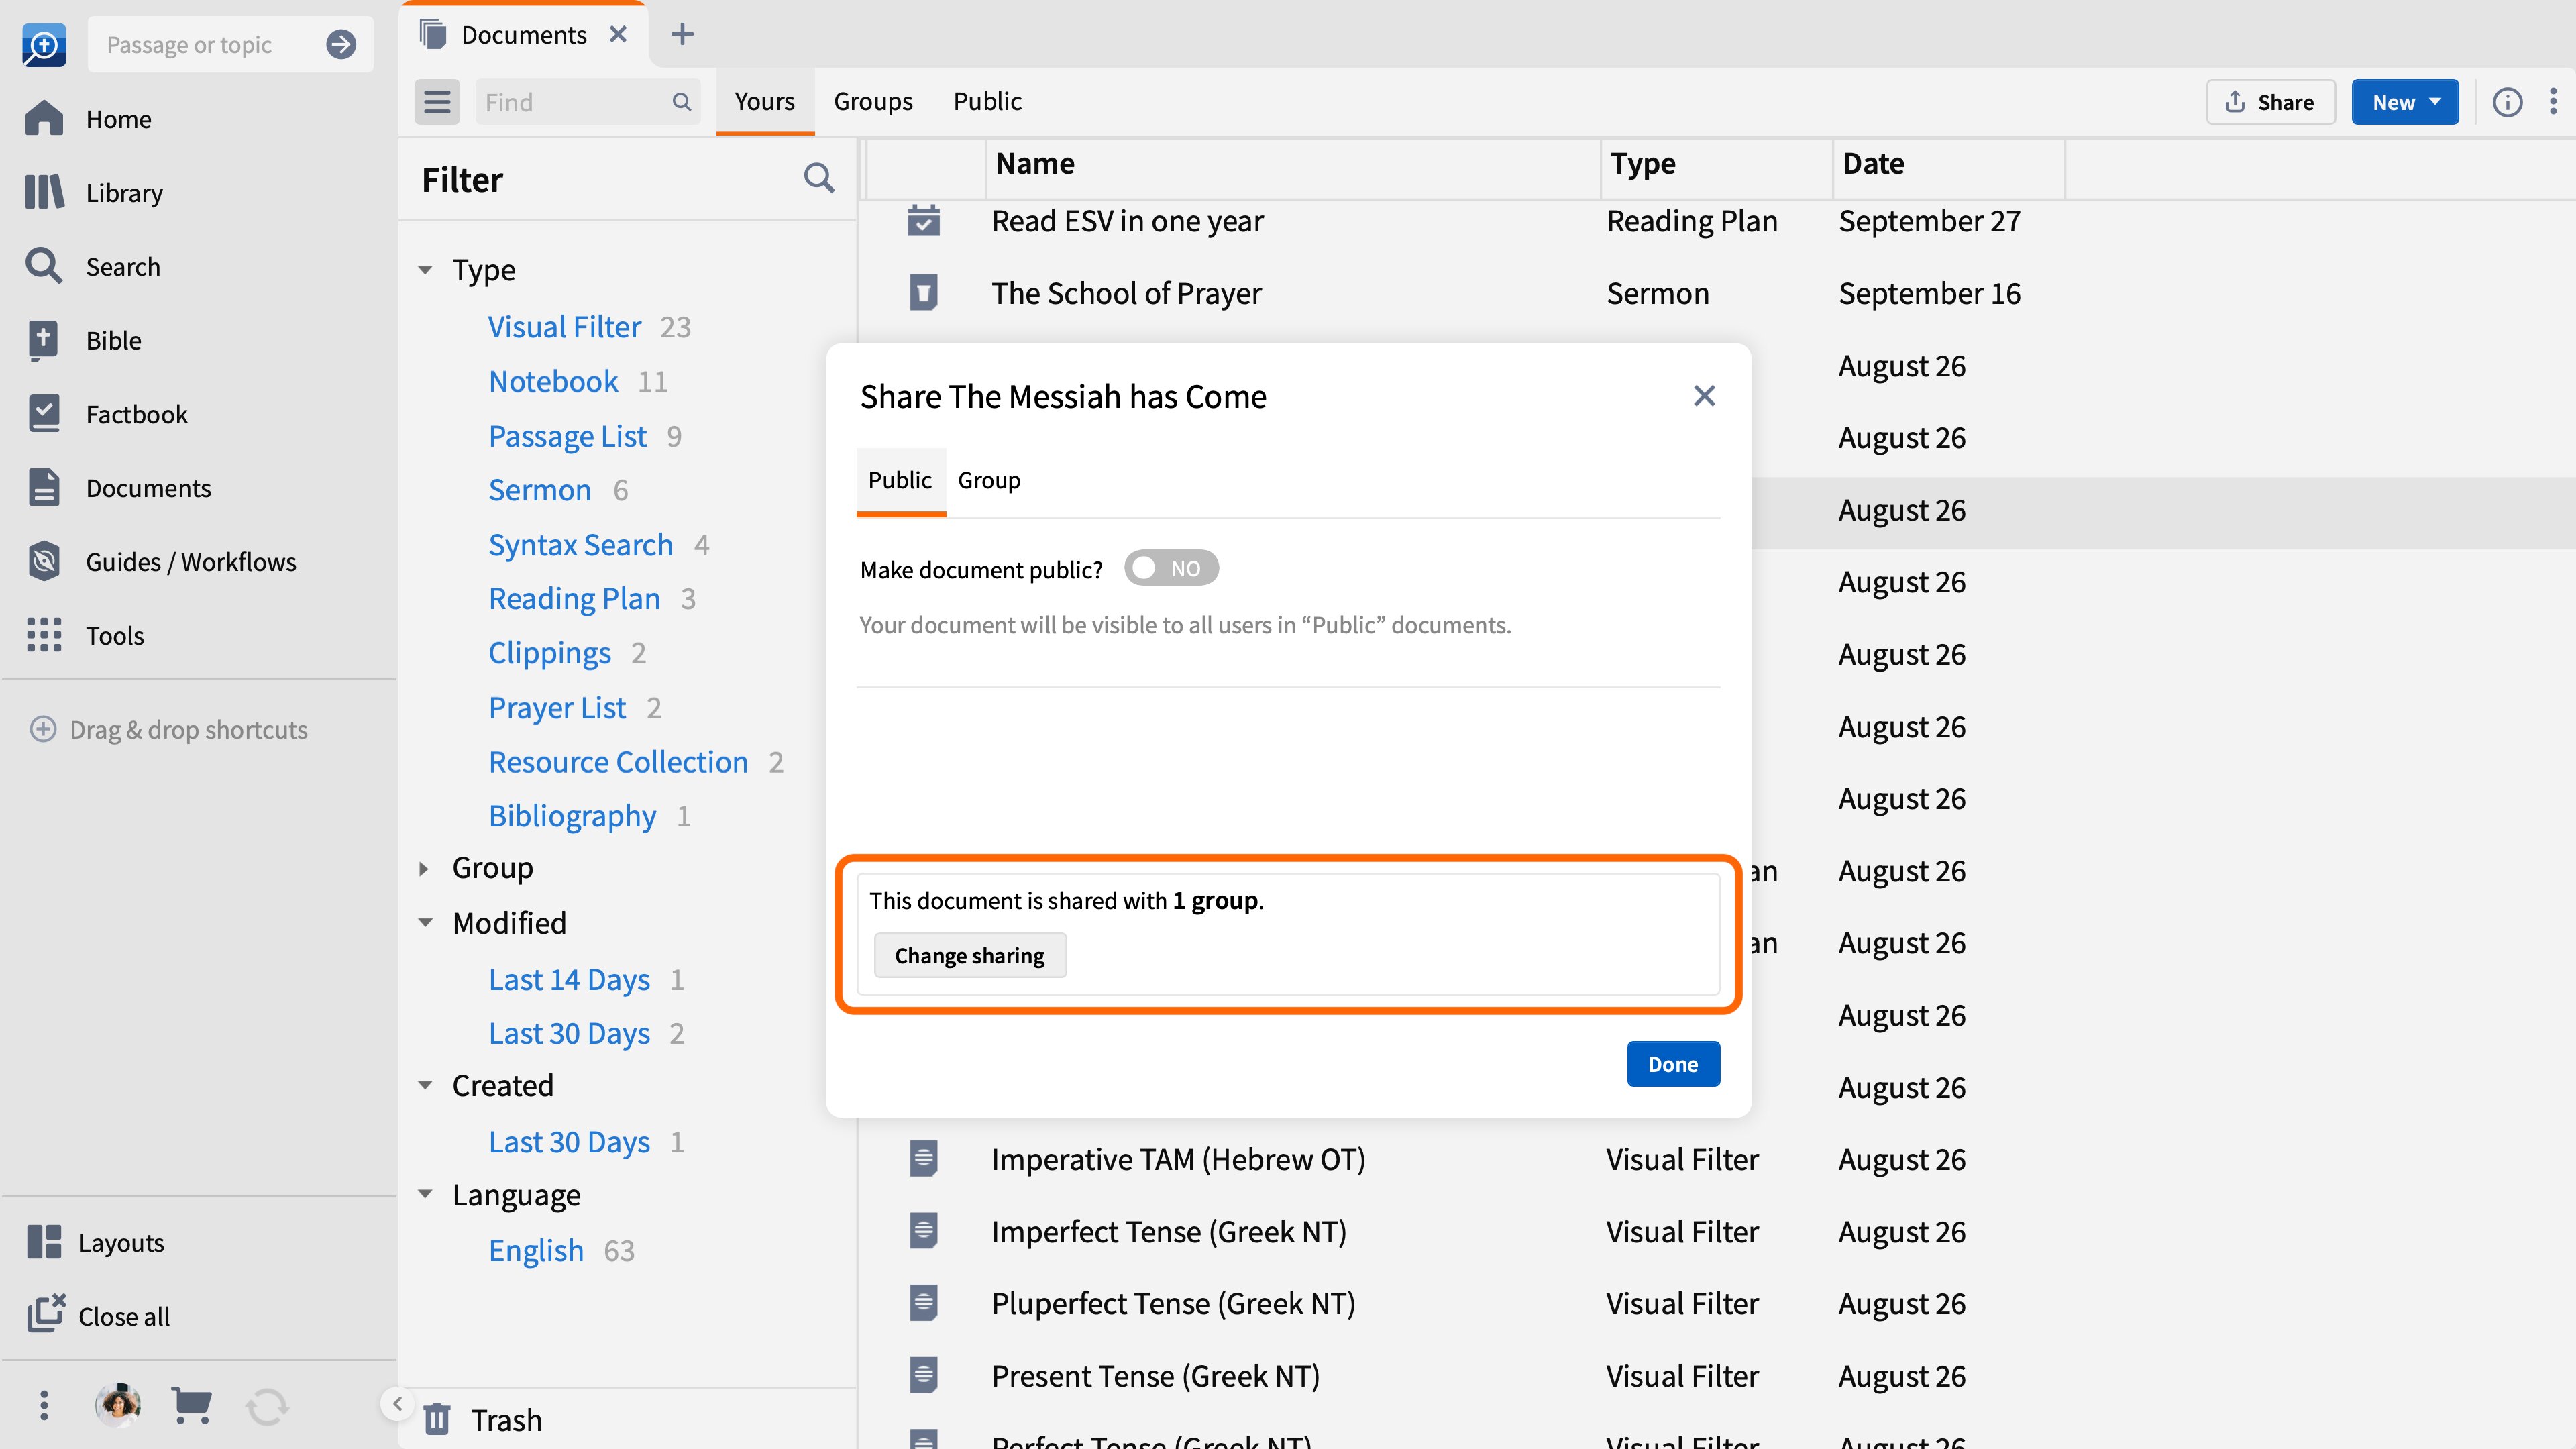
Task: Click The School of Prayer sermon icon
Action: (x=923, y=293)
